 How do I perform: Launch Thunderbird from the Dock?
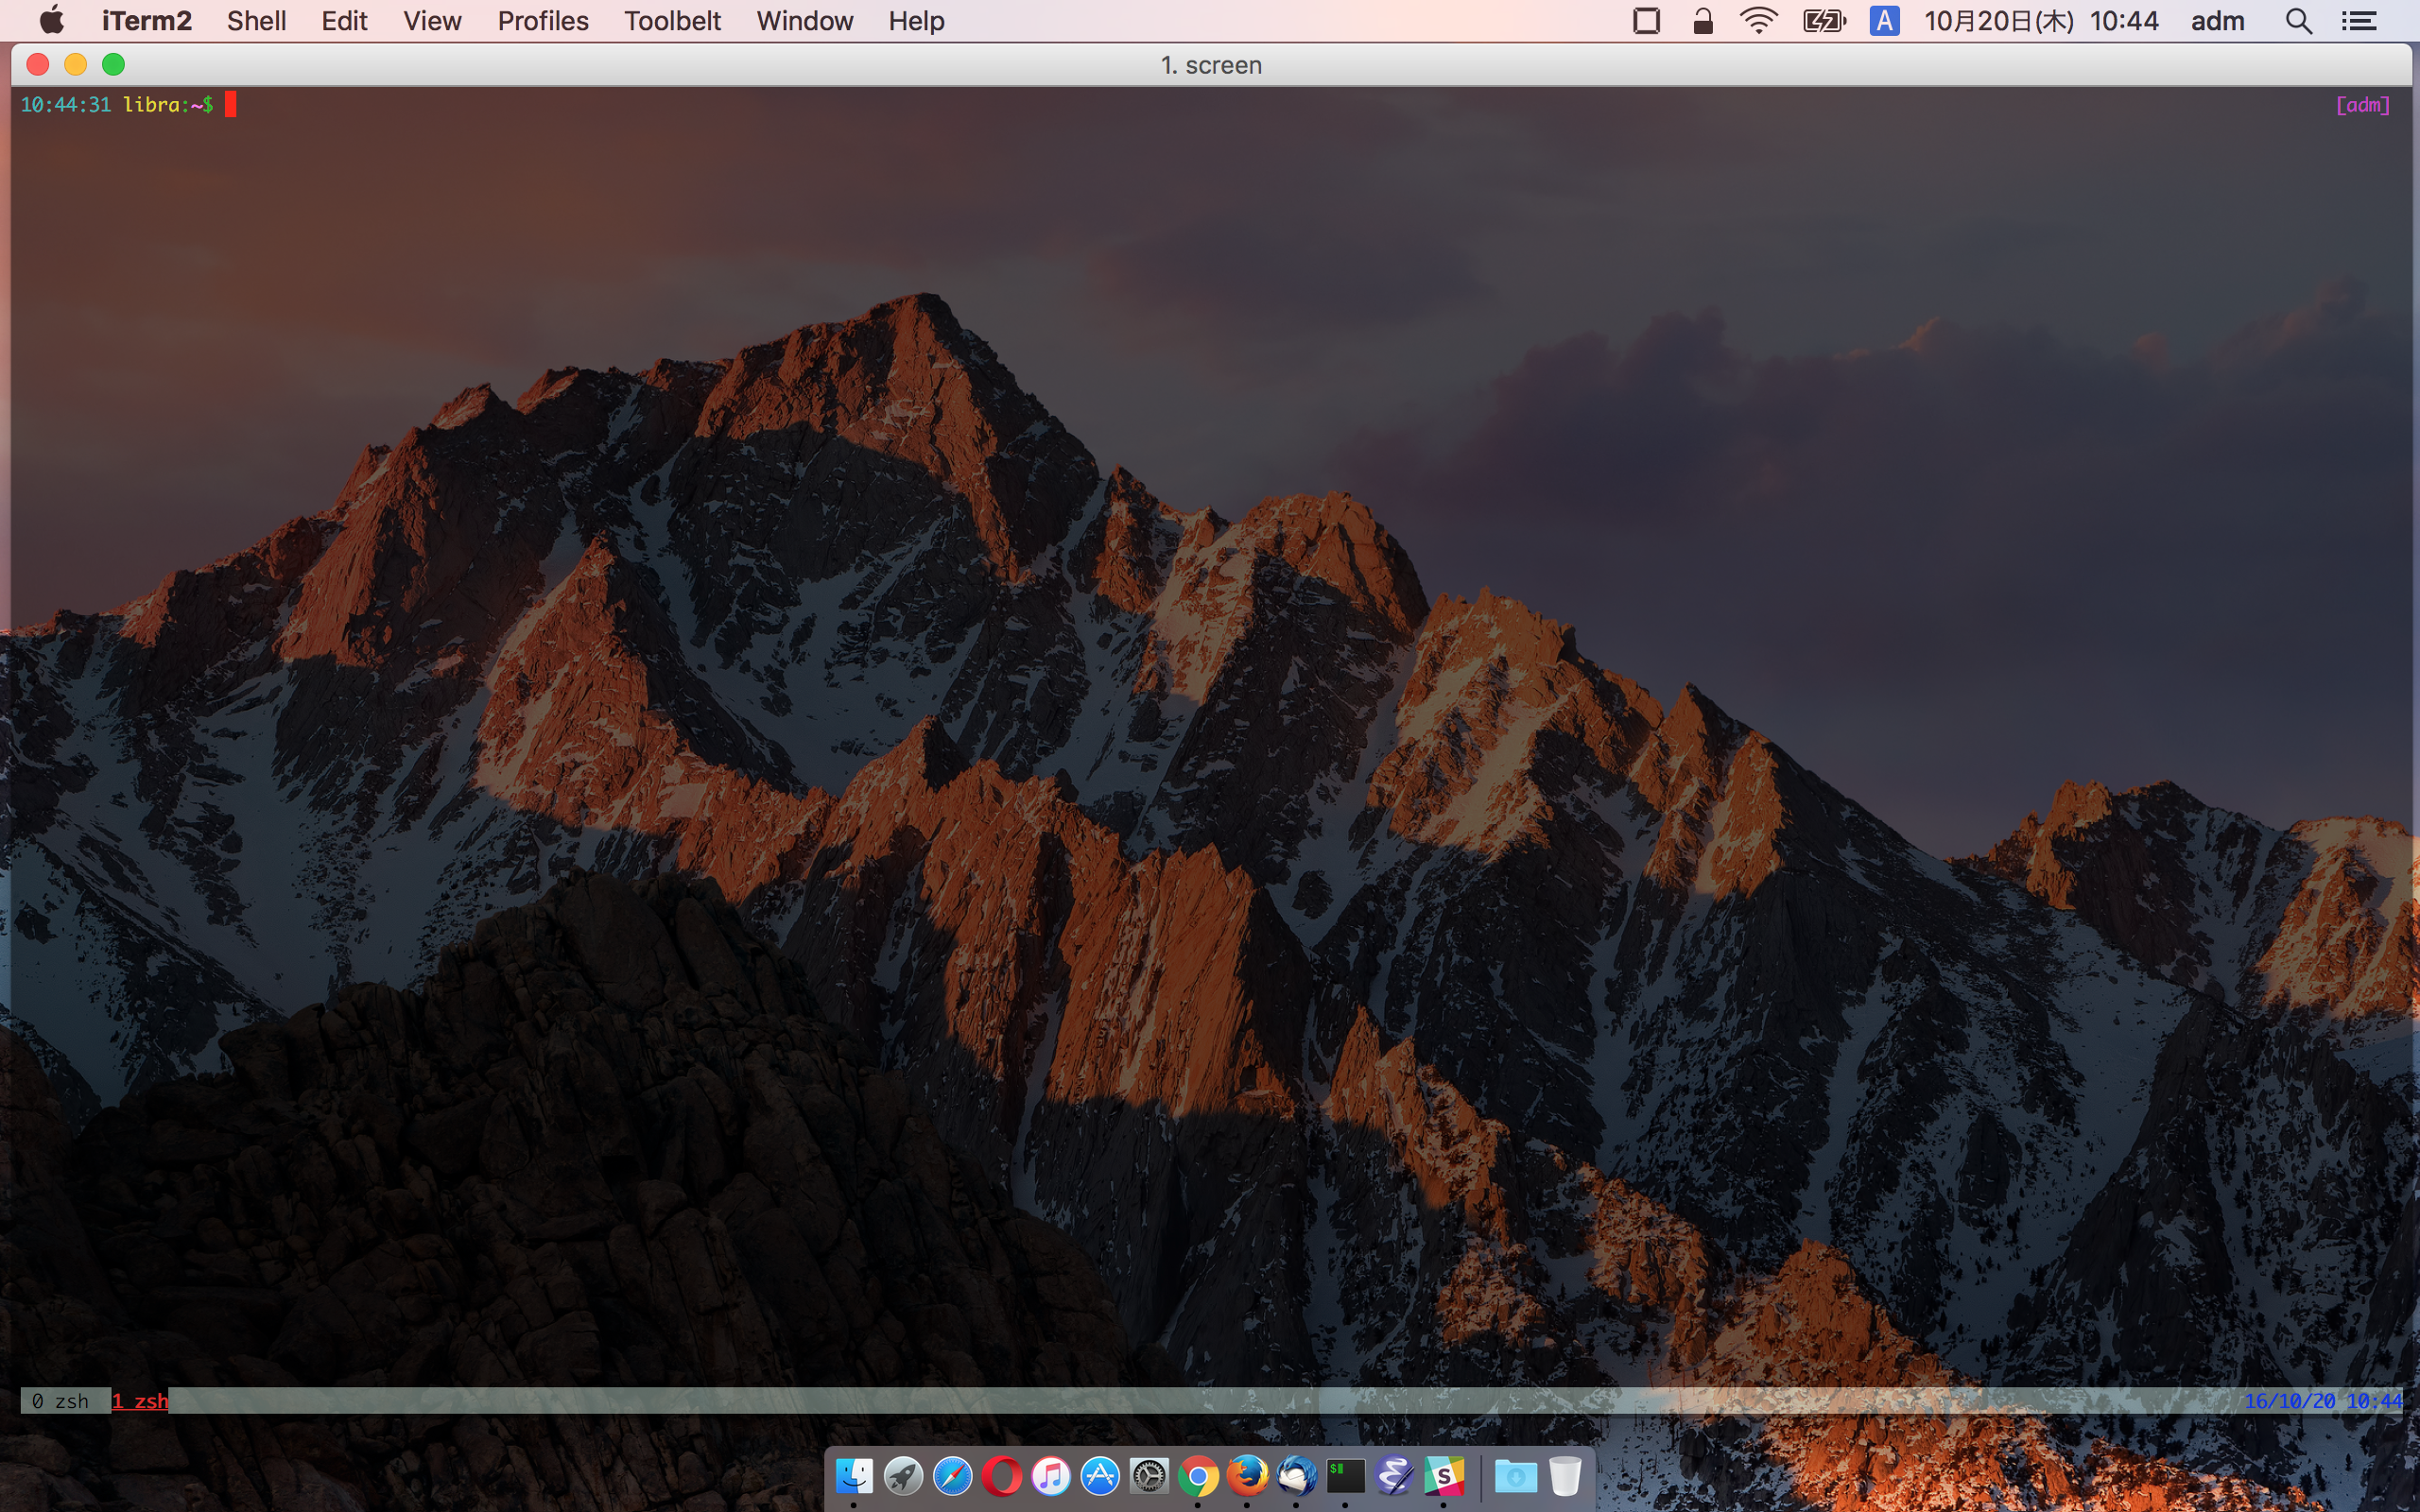pyautogui.click(x=1296, y=1476)
